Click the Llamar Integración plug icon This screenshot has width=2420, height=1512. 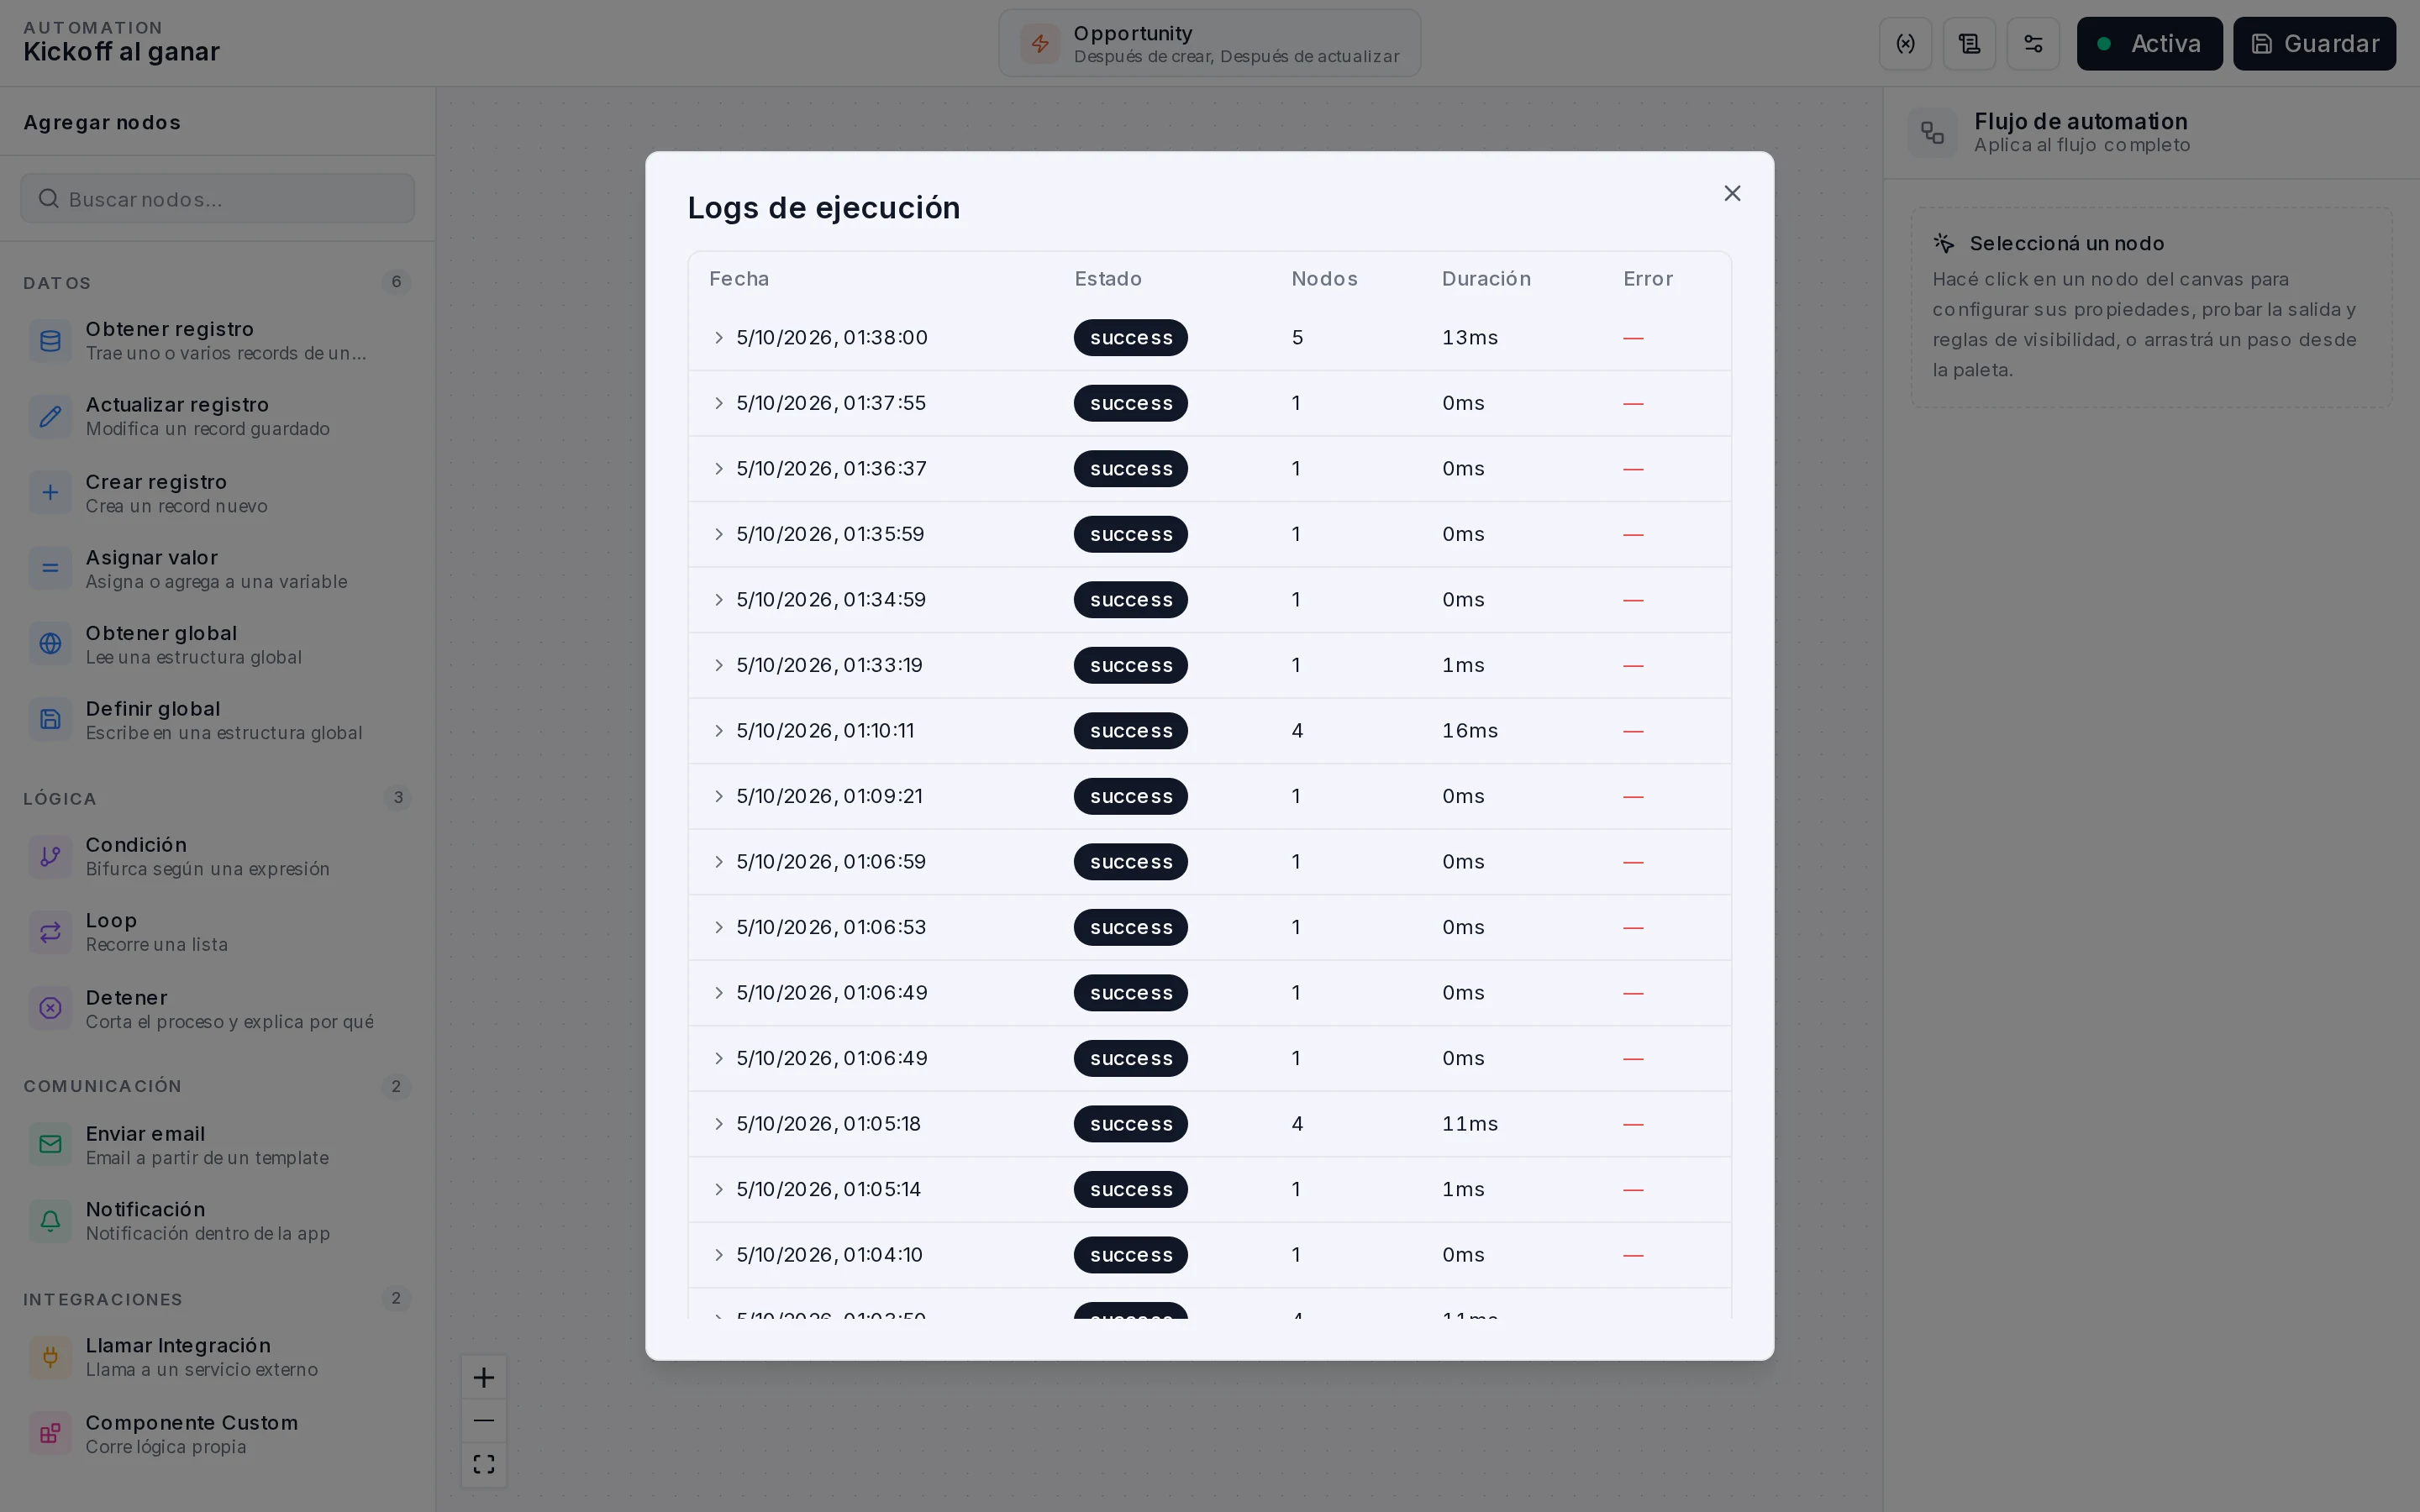pyautogui.click(x=50, y=1357)
